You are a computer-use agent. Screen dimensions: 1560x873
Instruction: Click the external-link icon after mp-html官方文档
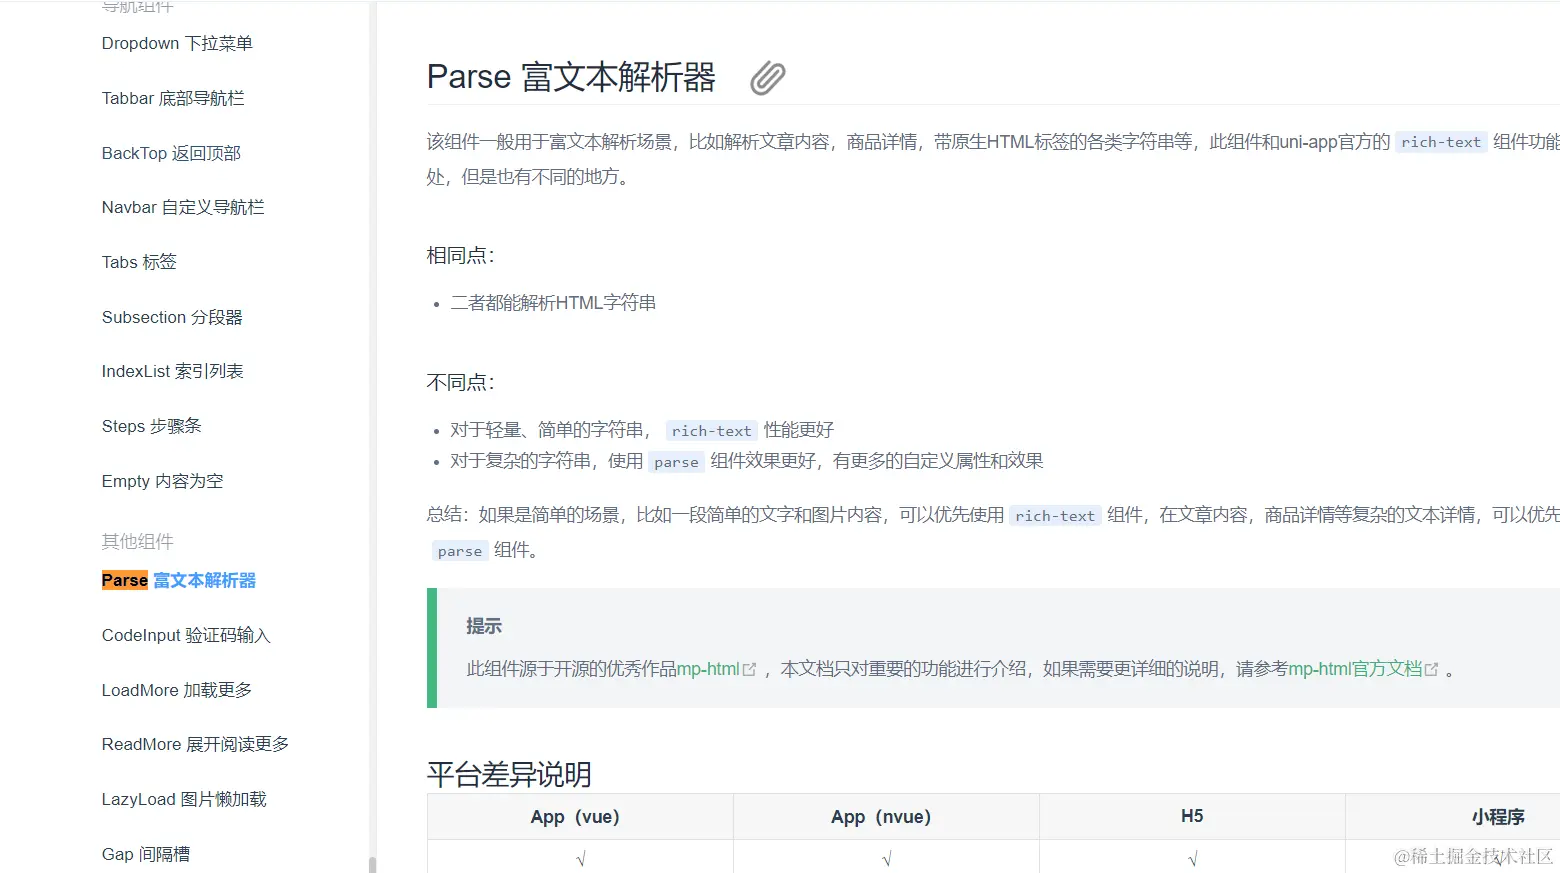coord(1432,669)
